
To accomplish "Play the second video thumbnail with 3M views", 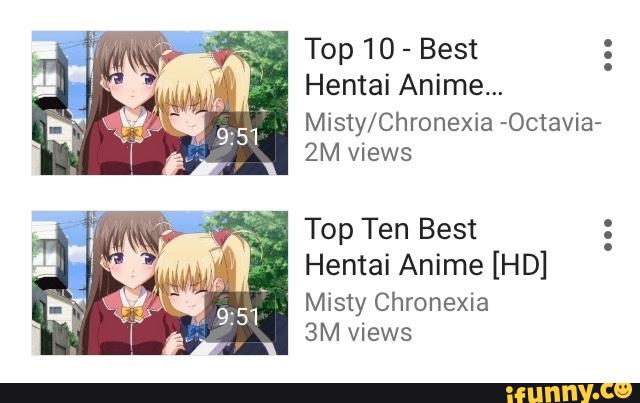I will tap(160, 283).
